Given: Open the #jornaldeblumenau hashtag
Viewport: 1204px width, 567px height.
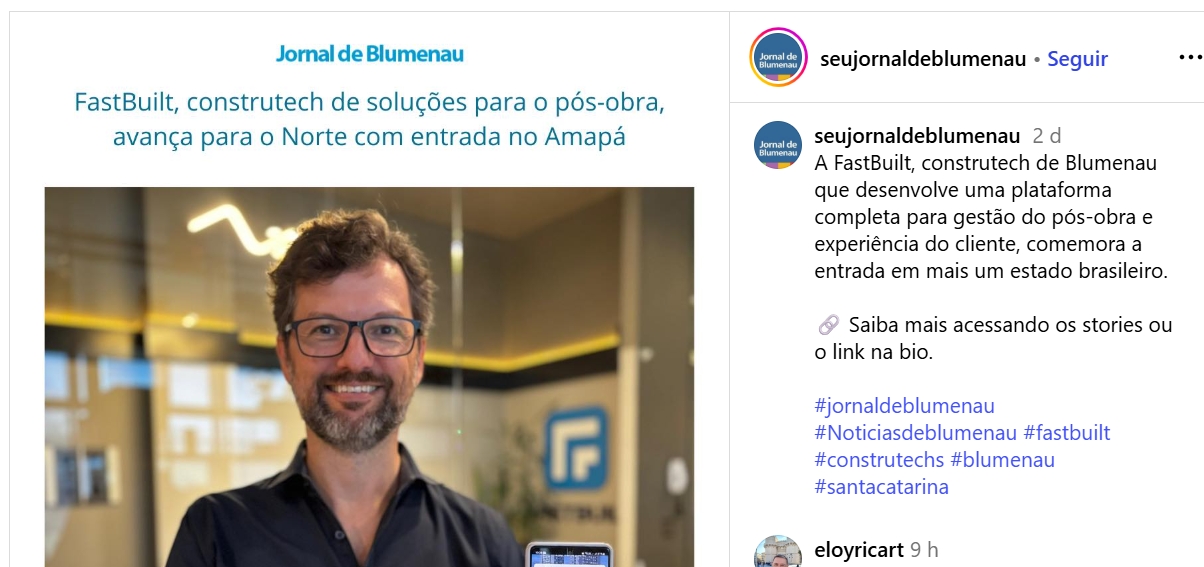Looking at the screenshot, I should point(905,406).
